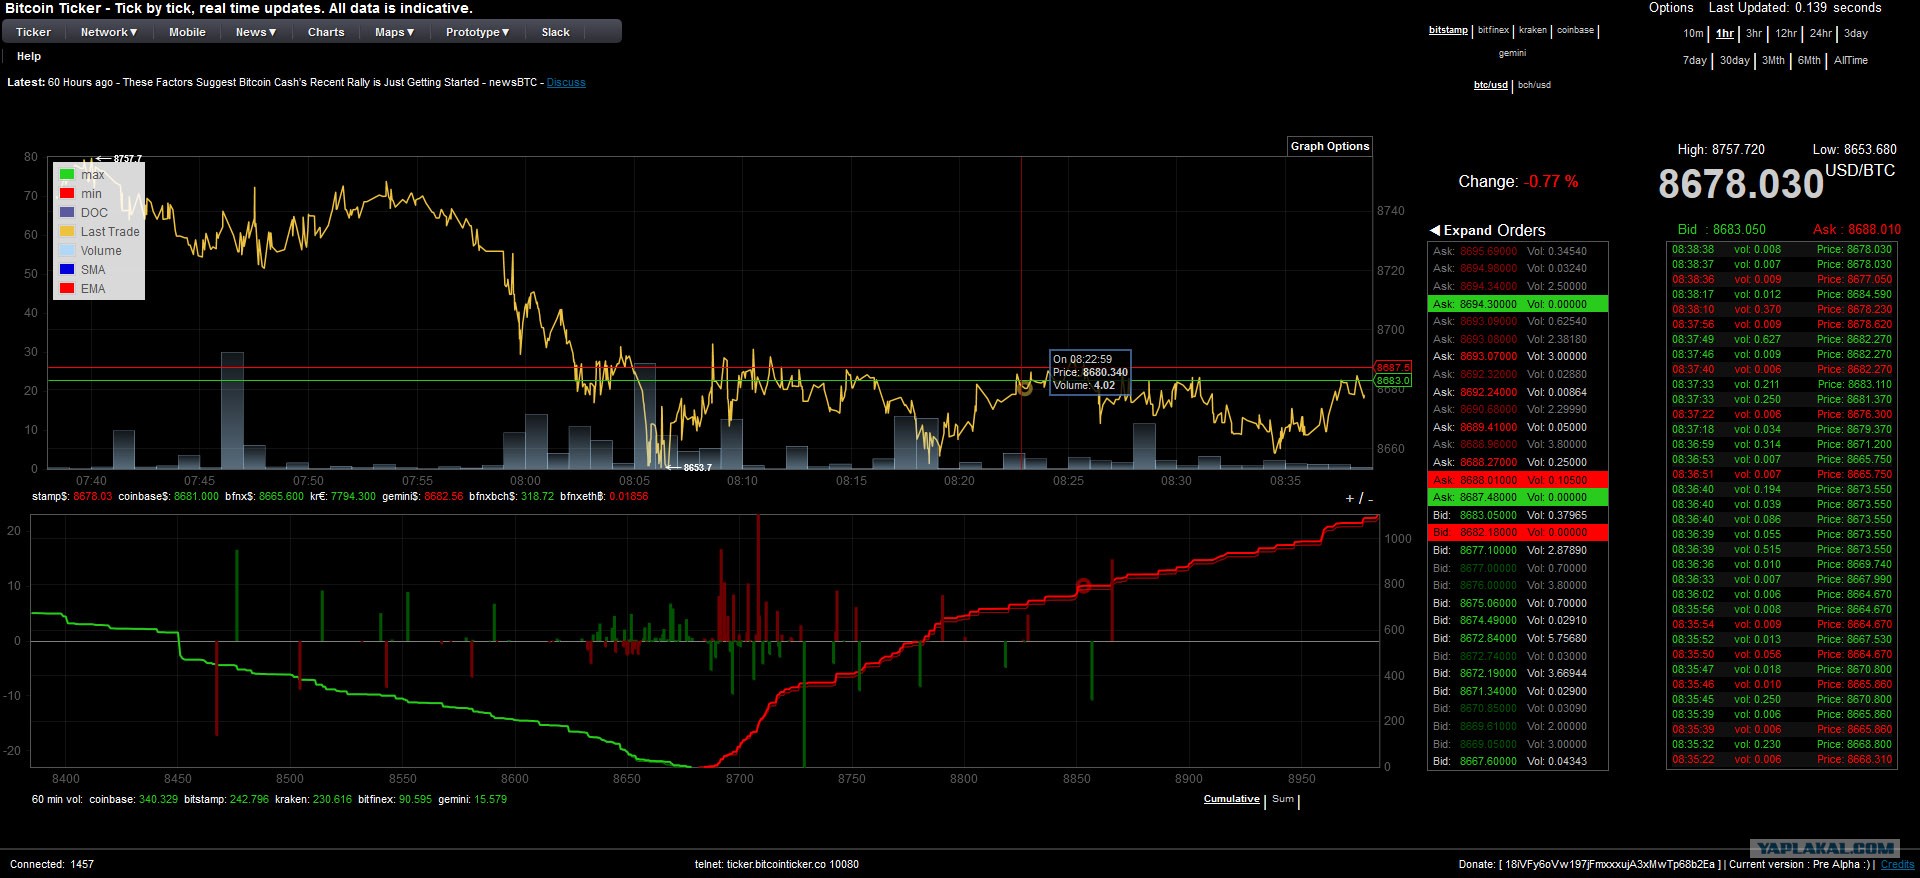Select the 3hr time range
This screenshot has height=878, width=1920.
1755,33
